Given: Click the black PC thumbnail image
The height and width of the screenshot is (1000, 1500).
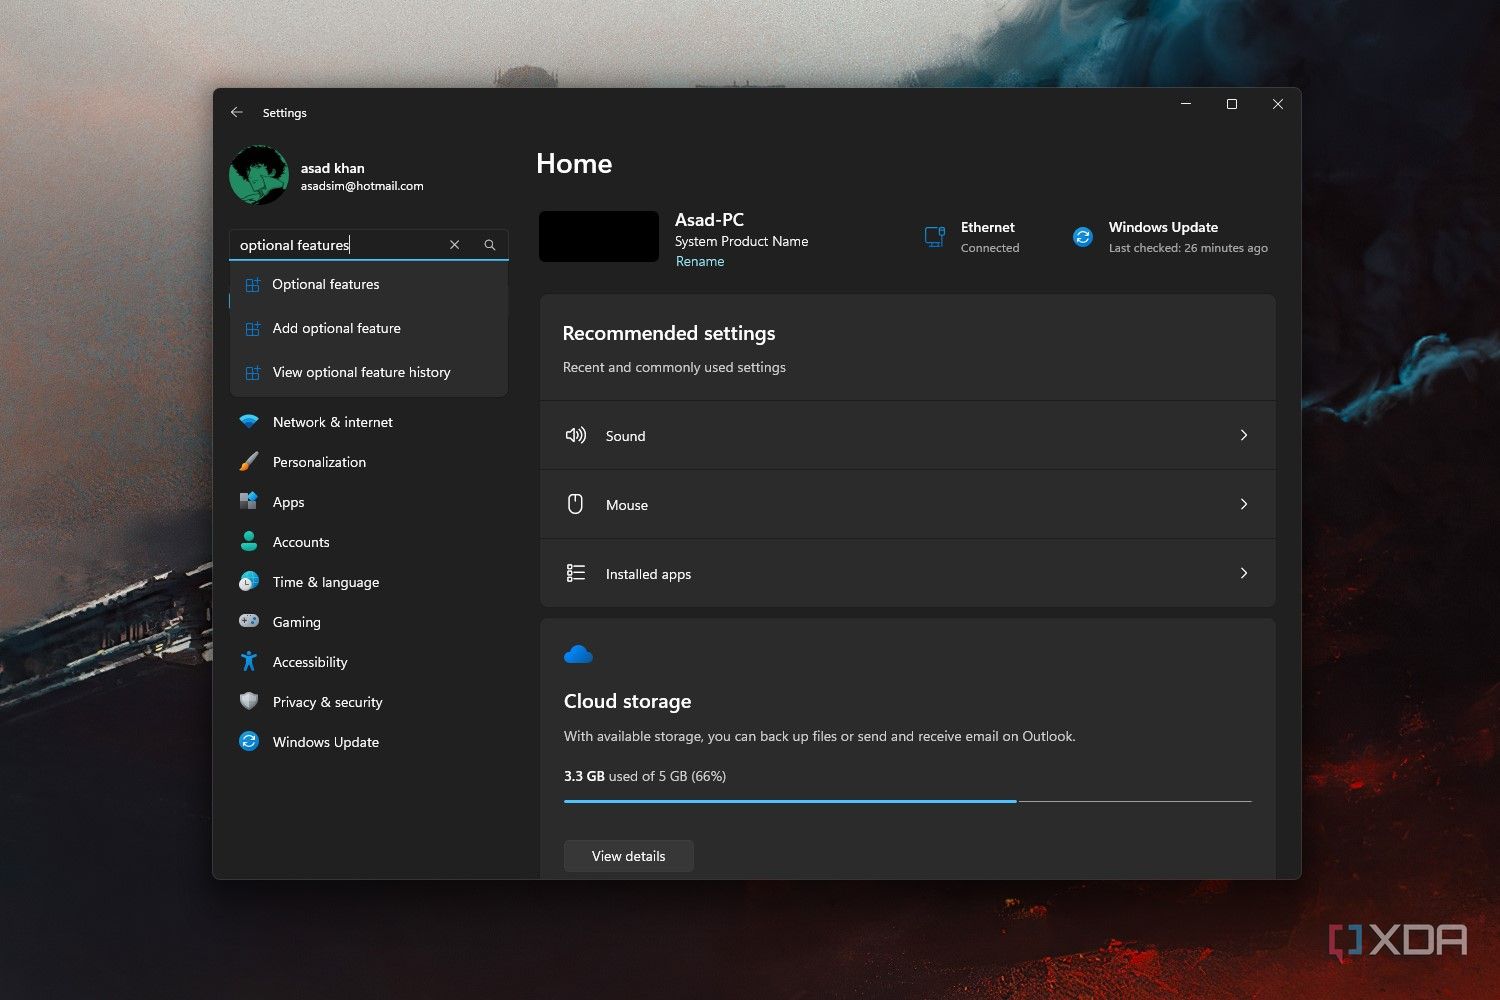Looking at the screenshot, I should [x=599, y=236].
